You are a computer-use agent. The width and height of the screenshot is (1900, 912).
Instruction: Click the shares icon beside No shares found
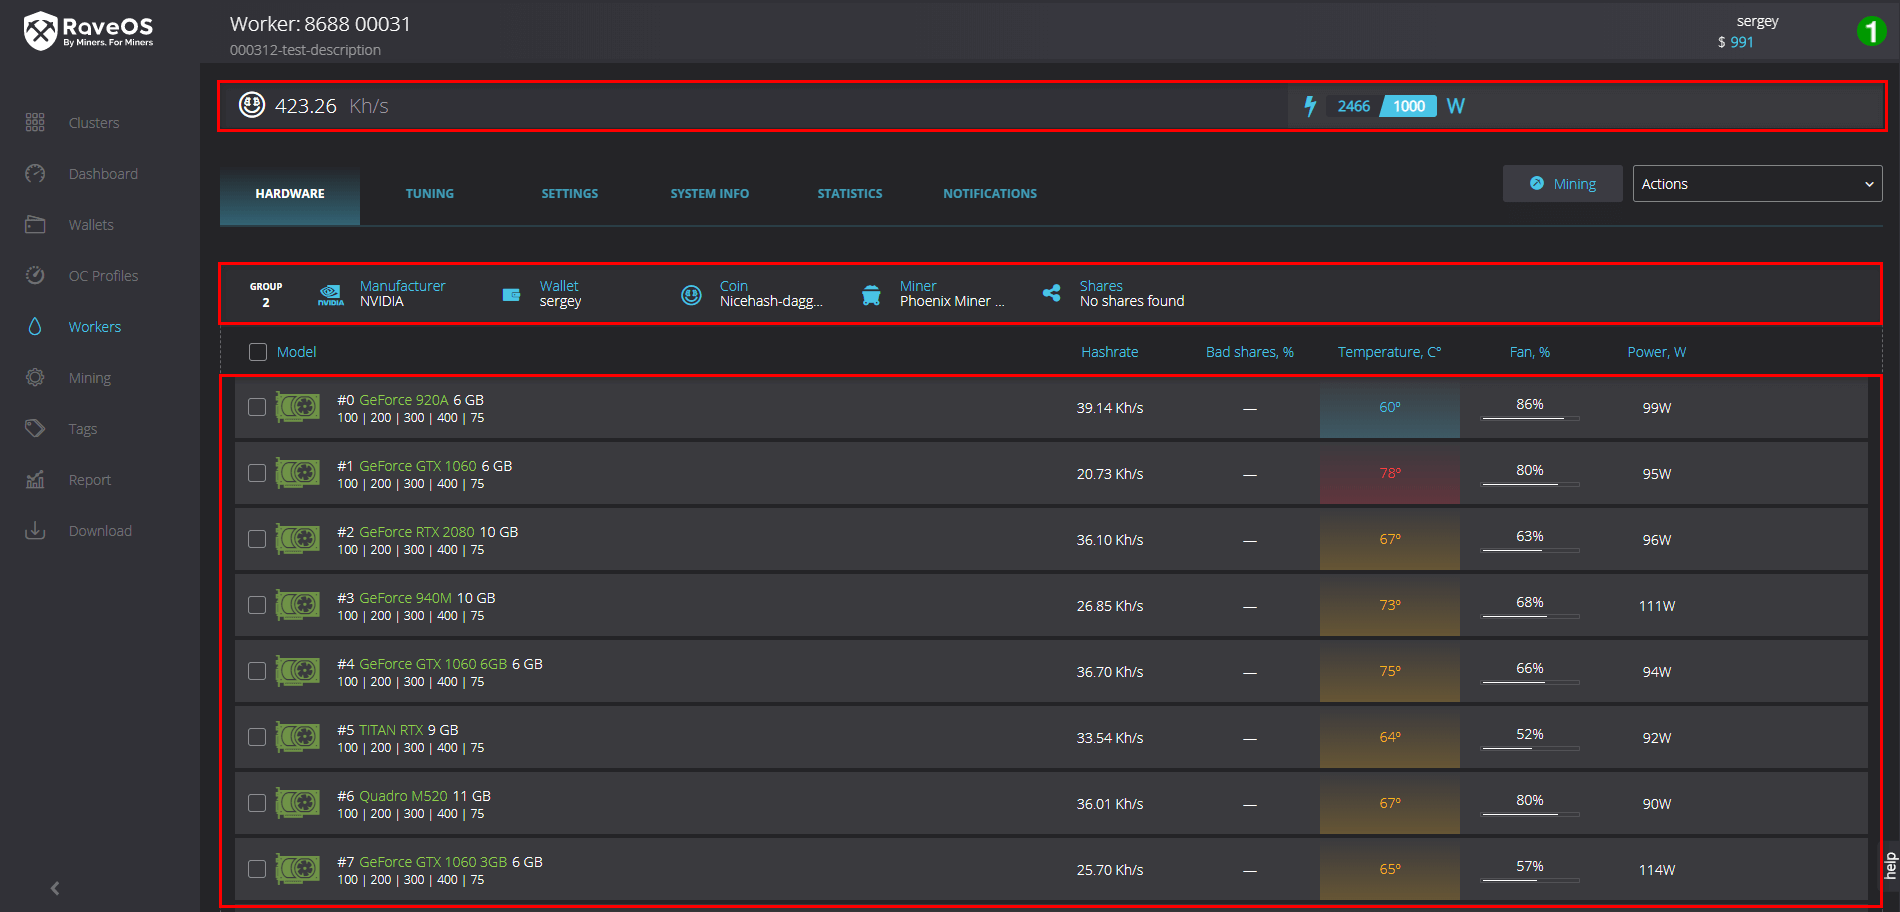[x=1051, y=293]
